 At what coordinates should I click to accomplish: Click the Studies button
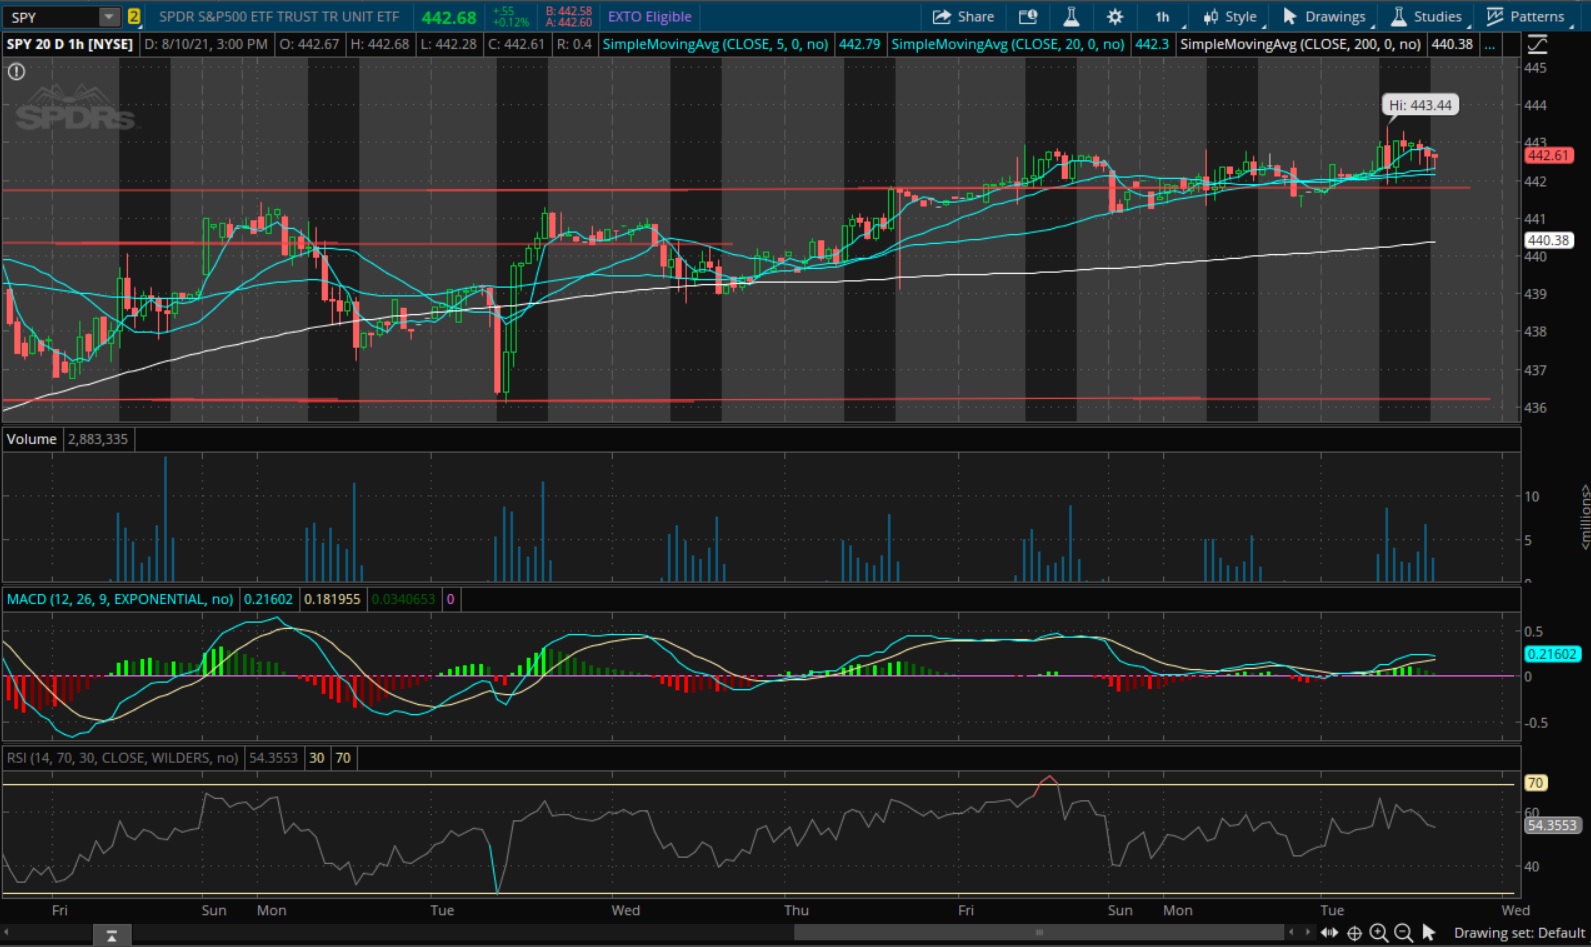(1426, 16)
